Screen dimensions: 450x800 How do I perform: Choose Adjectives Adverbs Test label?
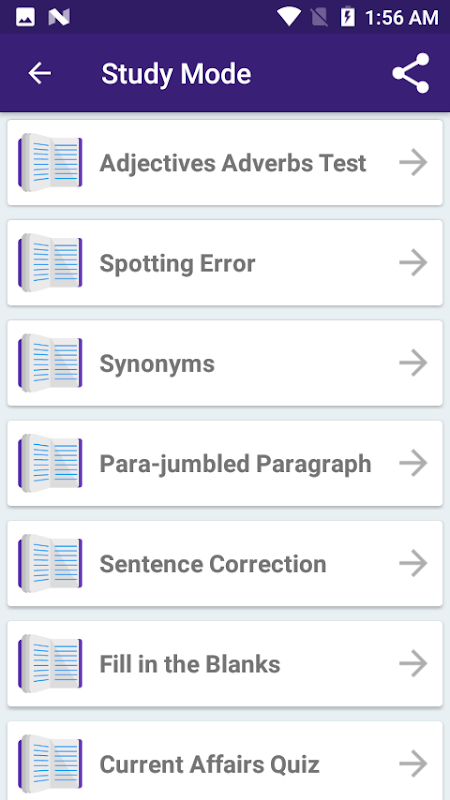tap(233, 163)
